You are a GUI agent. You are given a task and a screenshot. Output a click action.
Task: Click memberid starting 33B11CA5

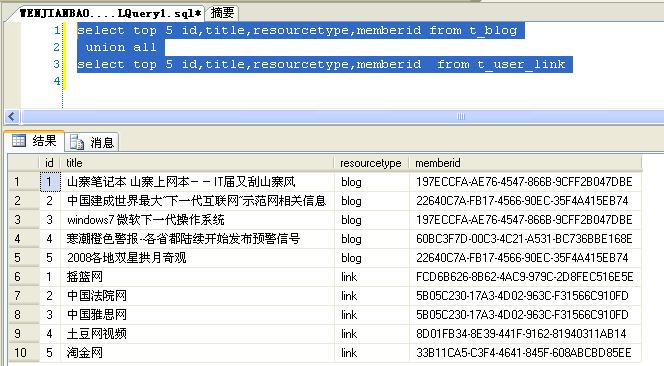(x=525, y=352)
